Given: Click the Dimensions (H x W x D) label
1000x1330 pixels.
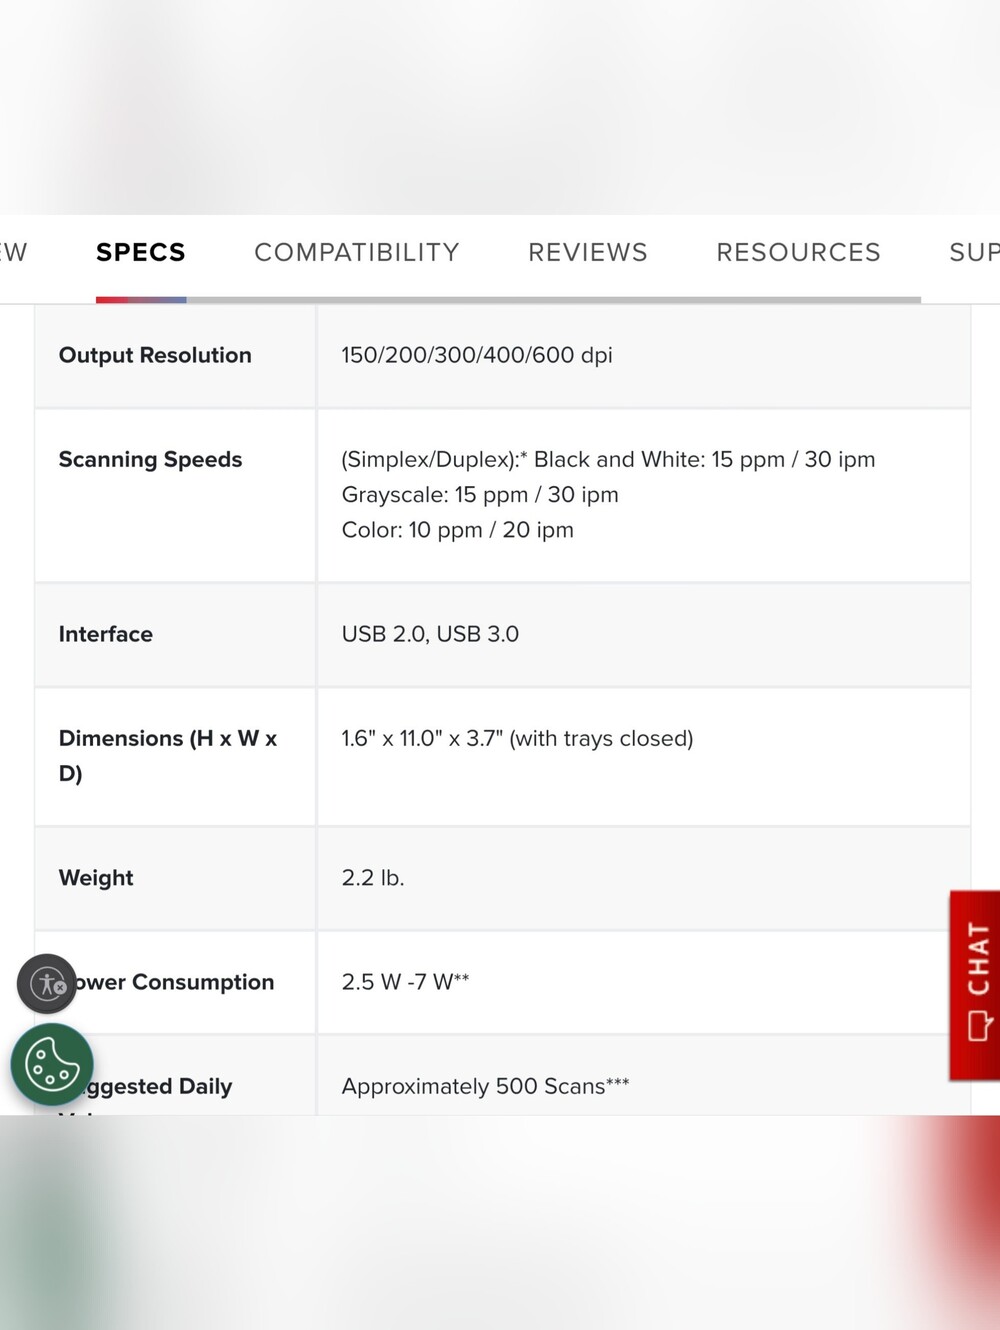Looking at the screenshot, I should [x=168, y=755].
